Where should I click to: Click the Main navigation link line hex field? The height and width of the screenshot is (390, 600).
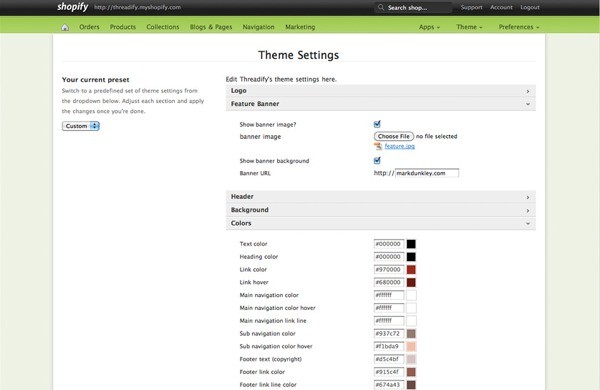tap(389, 321)
